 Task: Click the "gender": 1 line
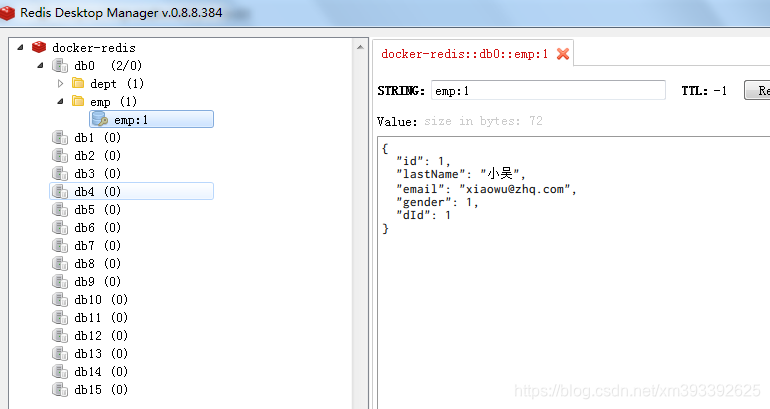pyautogui.click(x=437, y=202)
